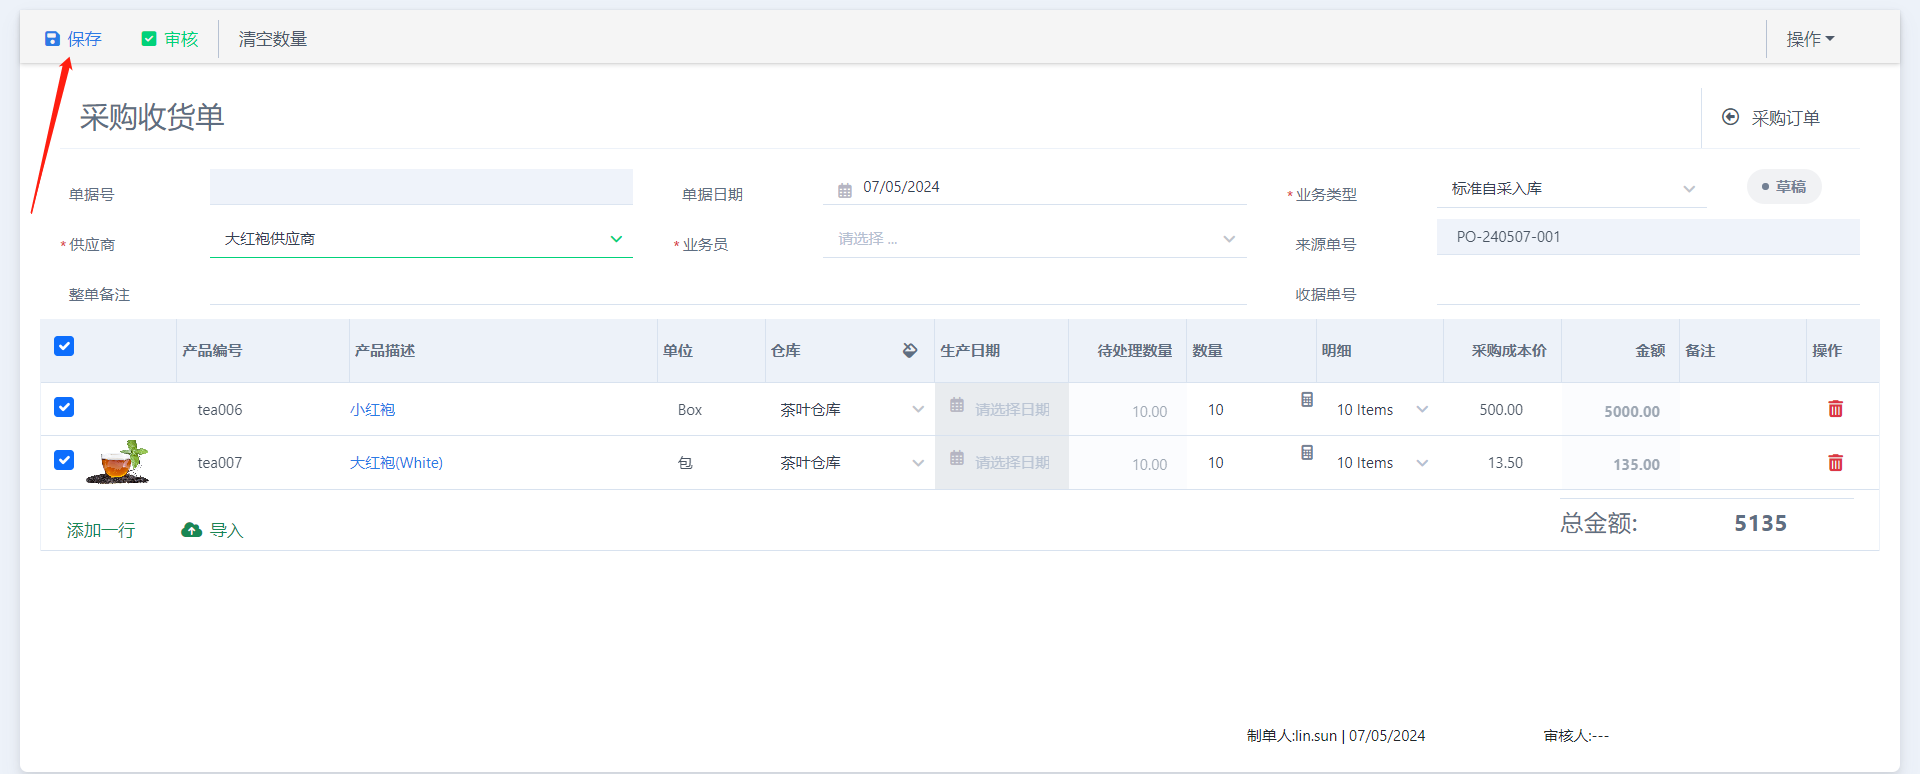
Task: Click the 整单备注 input field
Action: pyautogui.click(x=728, y=290)
